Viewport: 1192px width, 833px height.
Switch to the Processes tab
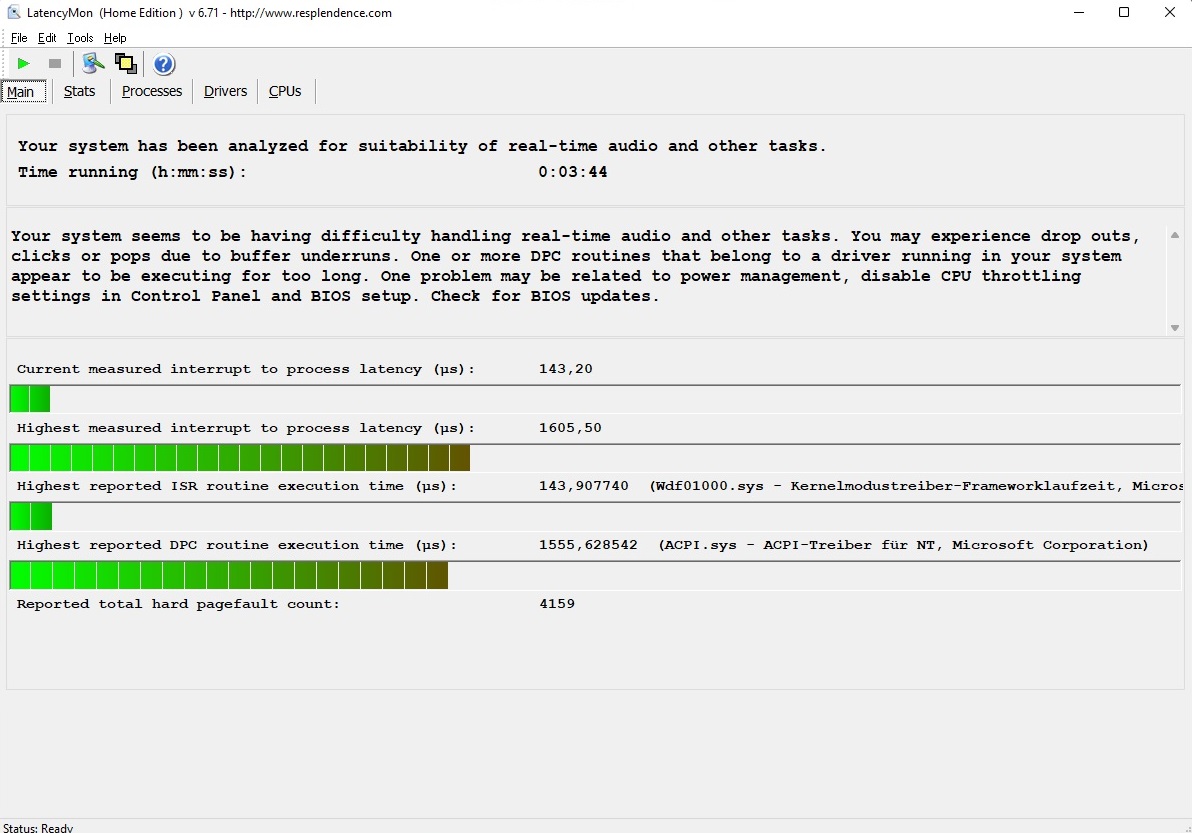[151, 91]
